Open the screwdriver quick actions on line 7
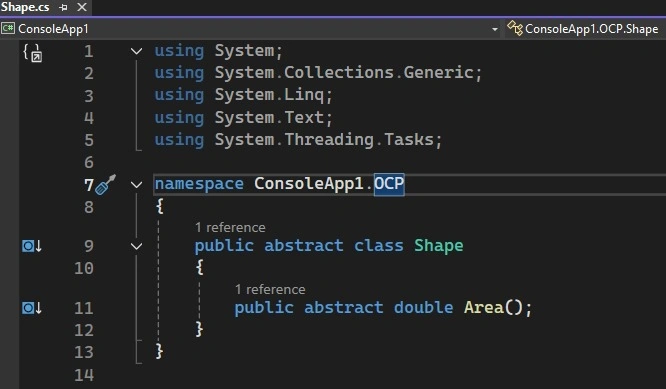This screenshot has height=389, width=666. 105,184
